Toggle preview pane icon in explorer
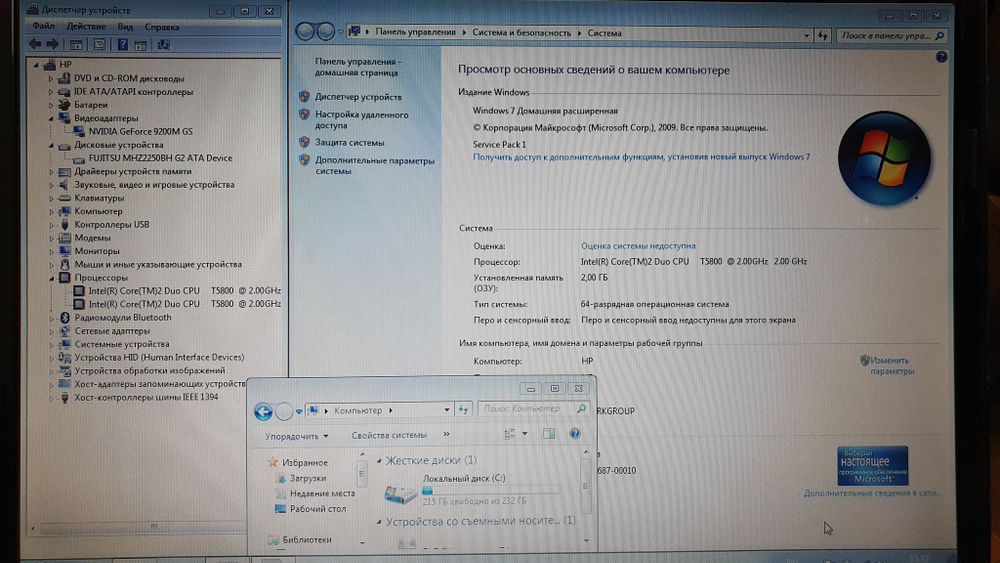This screenshot has height=563, width=1000. coord(548,434)
